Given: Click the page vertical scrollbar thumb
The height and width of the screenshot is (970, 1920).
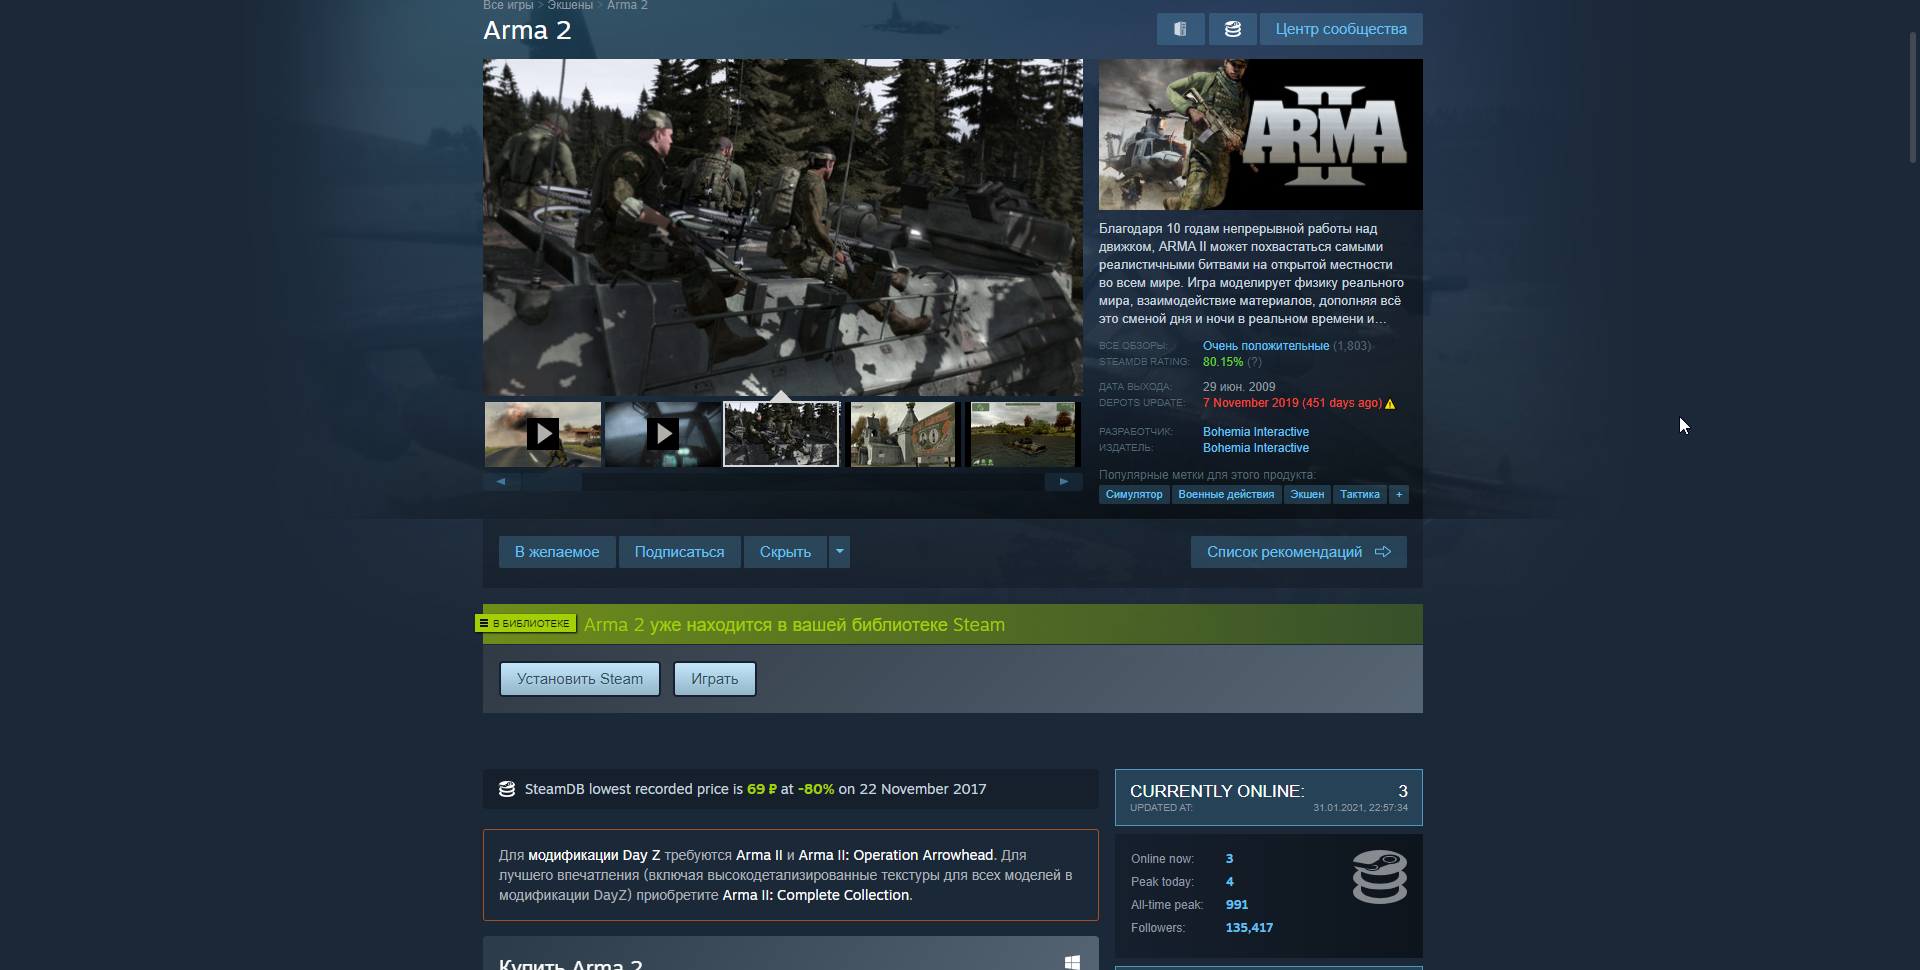Looking at the screenshot, I should click(x=1913, y=97).
